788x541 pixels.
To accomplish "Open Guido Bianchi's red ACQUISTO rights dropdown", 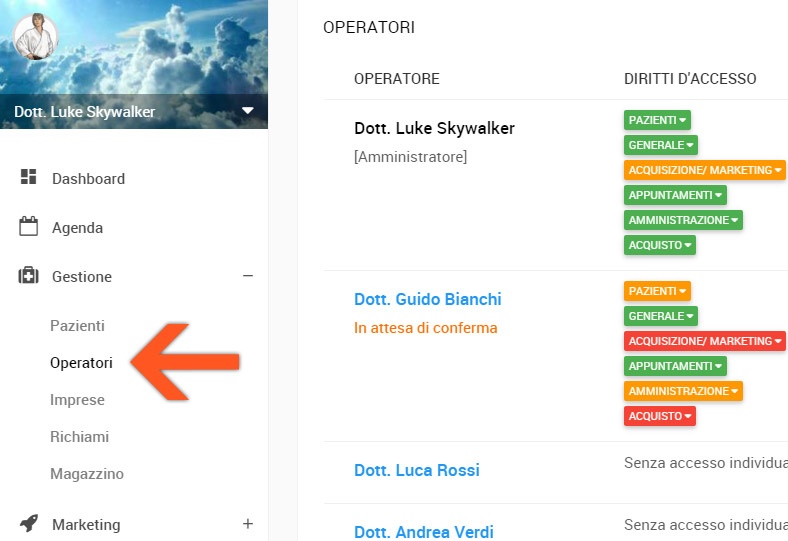I will pyautogui.click(x=659, y=416).
